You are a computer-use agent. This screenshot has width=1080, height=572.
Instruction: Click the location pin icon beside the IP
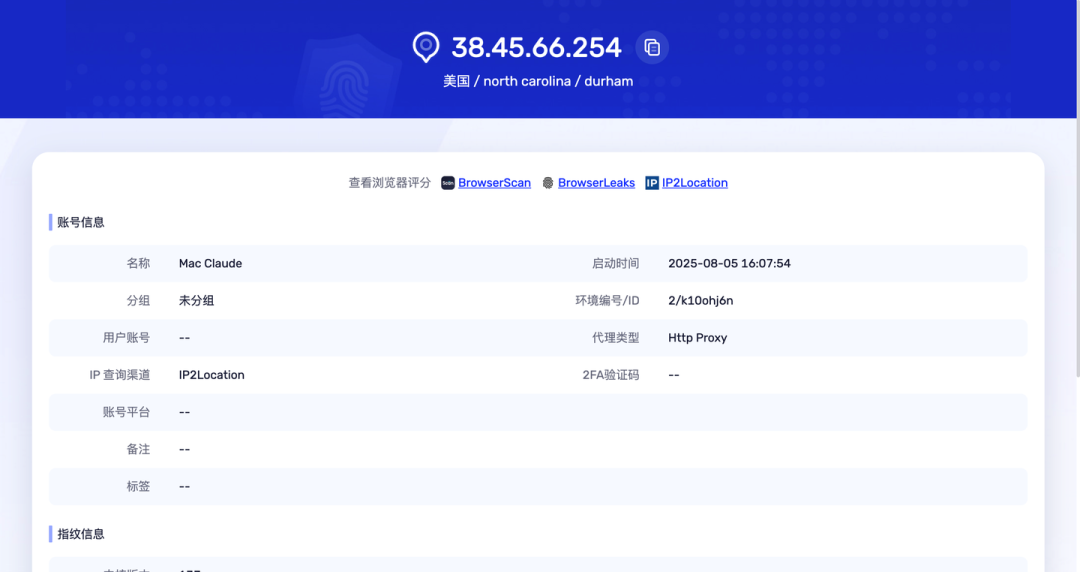click(x=426, y=48)
